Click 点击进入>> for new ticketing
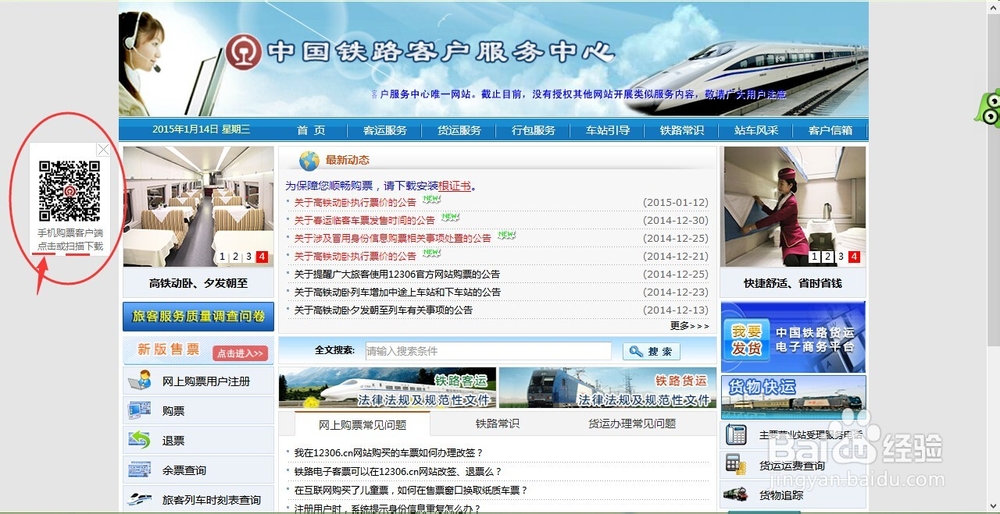This screenshot has width=1000, height=514. pyautogui.click(x=240, y=353)
